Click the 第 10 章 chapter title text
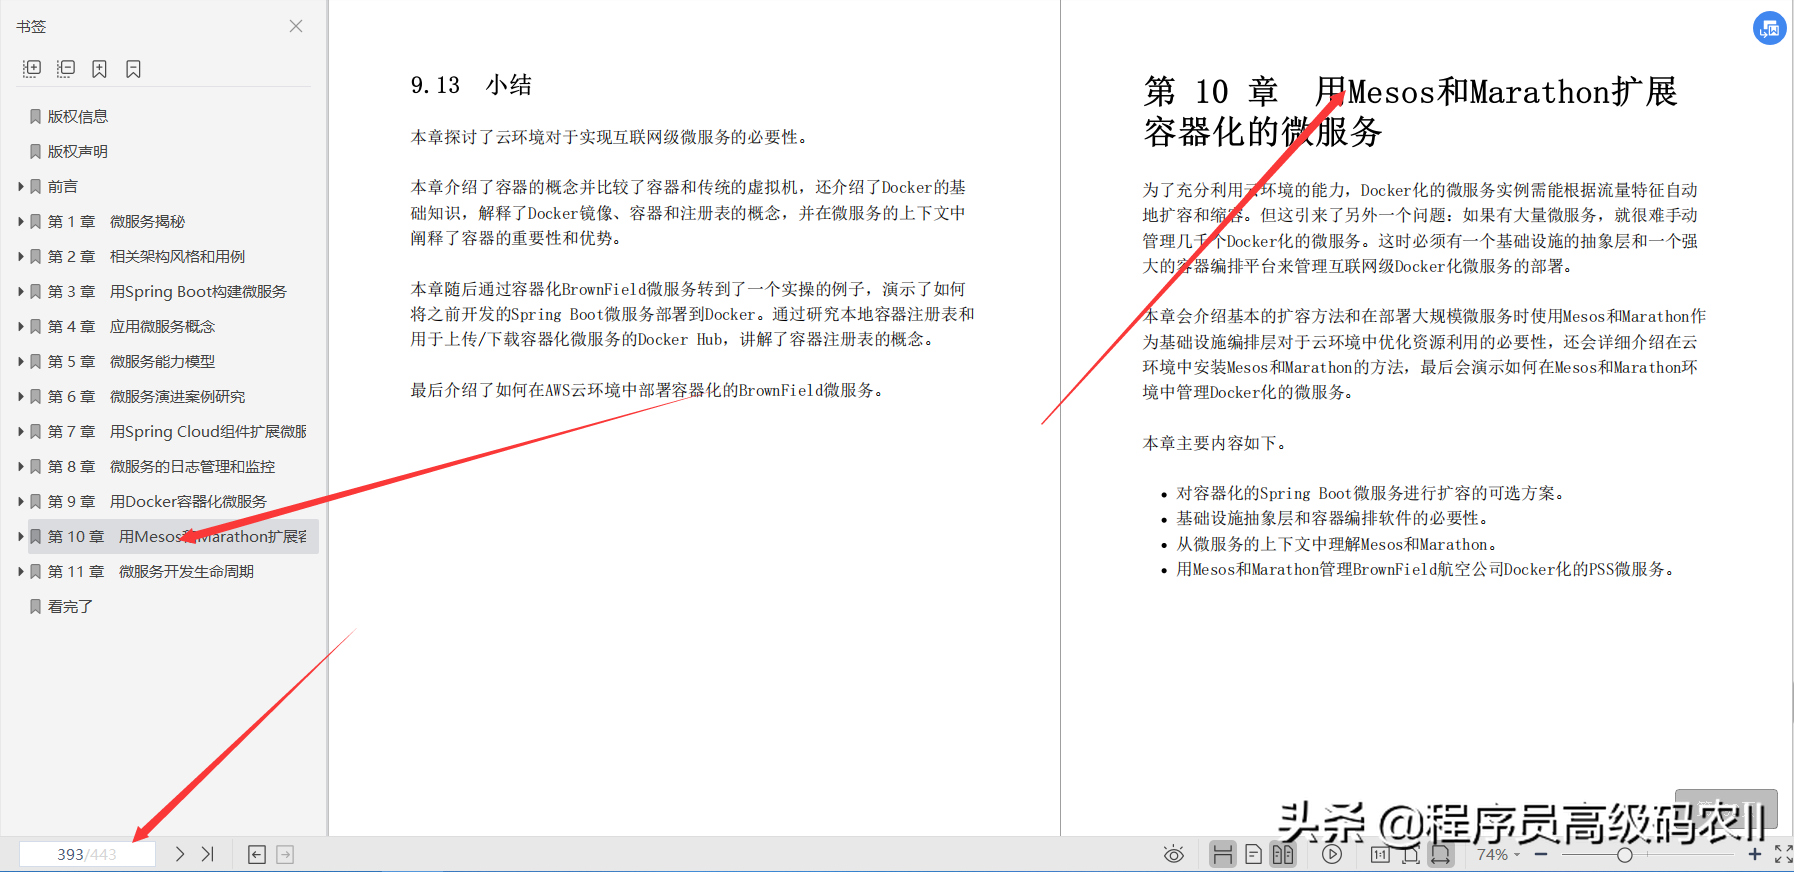 (1410, 111)
